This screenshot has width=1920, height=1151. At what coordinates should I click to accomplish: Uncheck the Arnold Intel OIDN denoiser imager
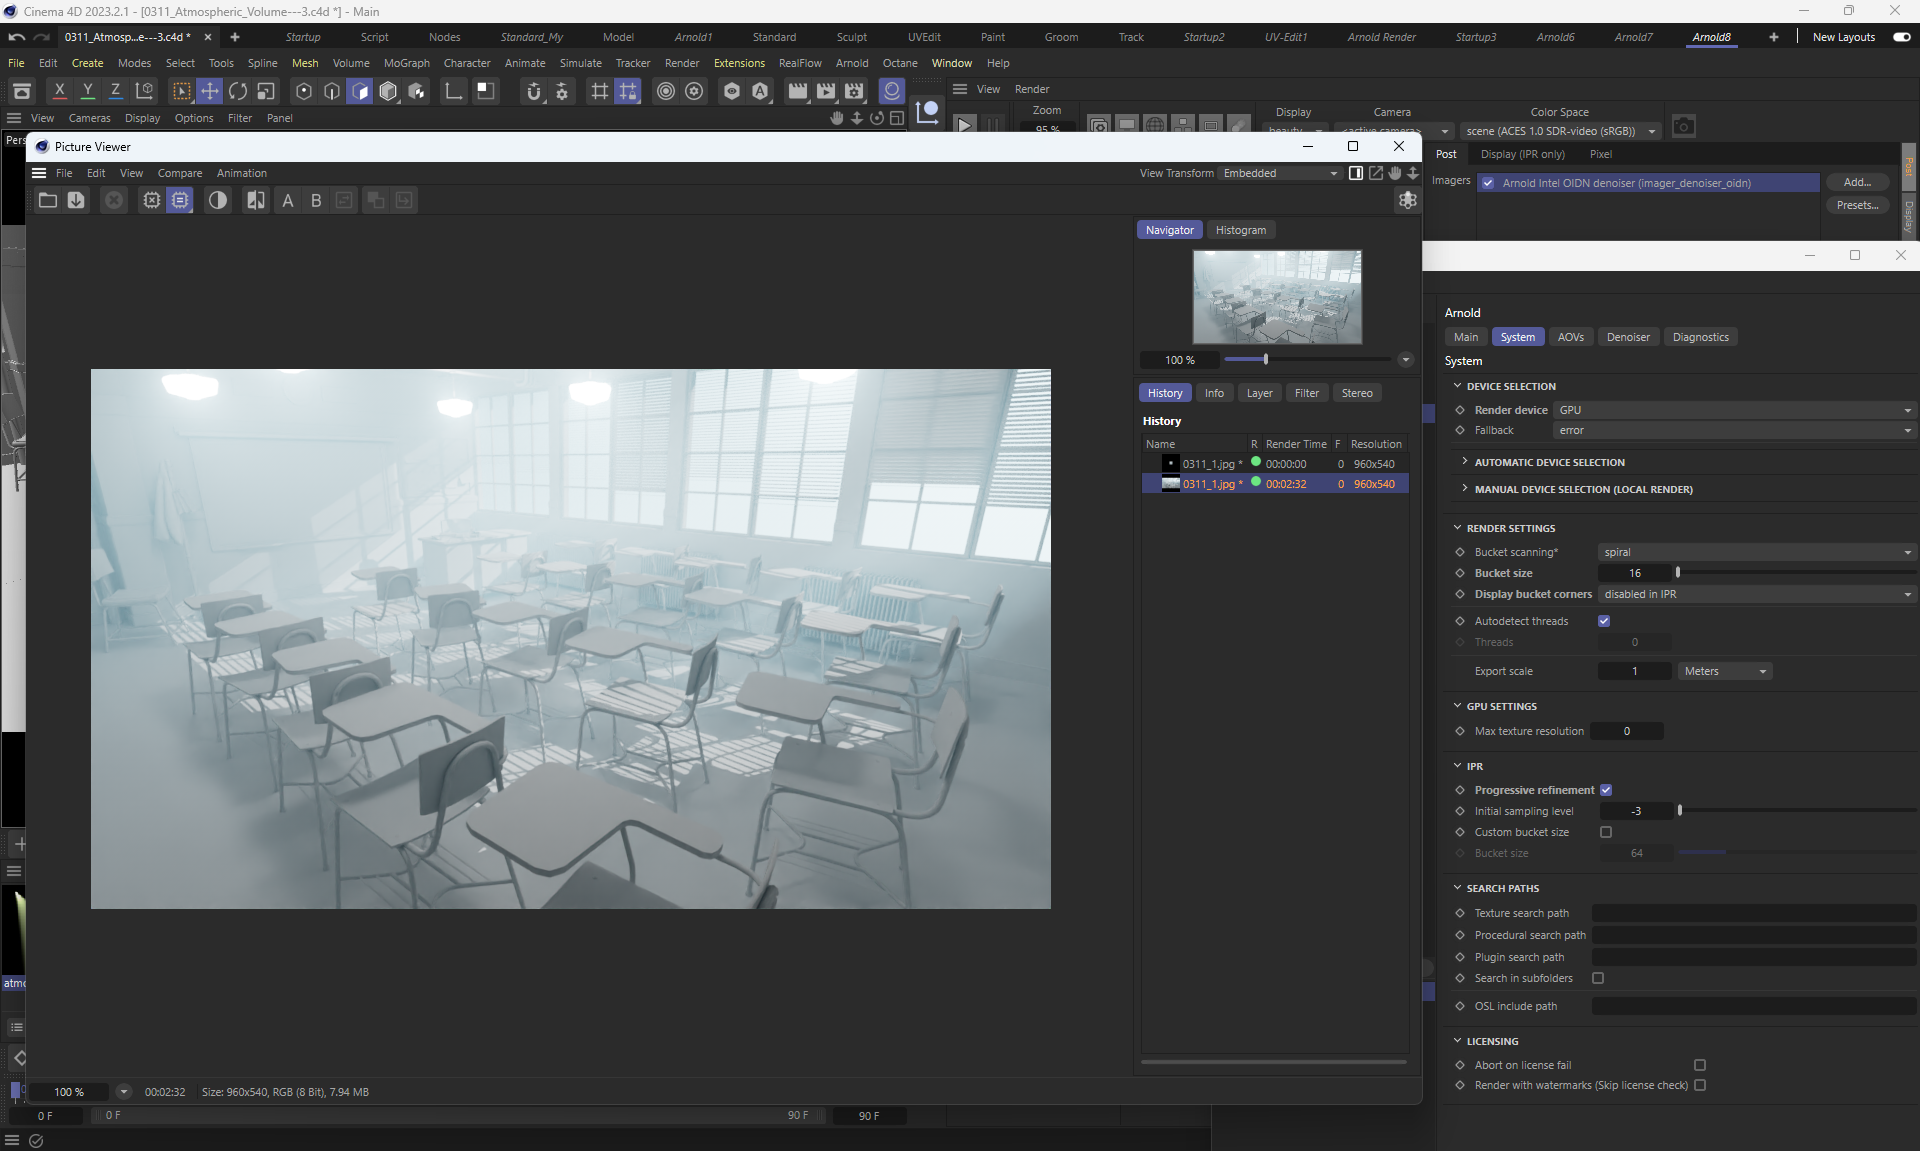1488,183
